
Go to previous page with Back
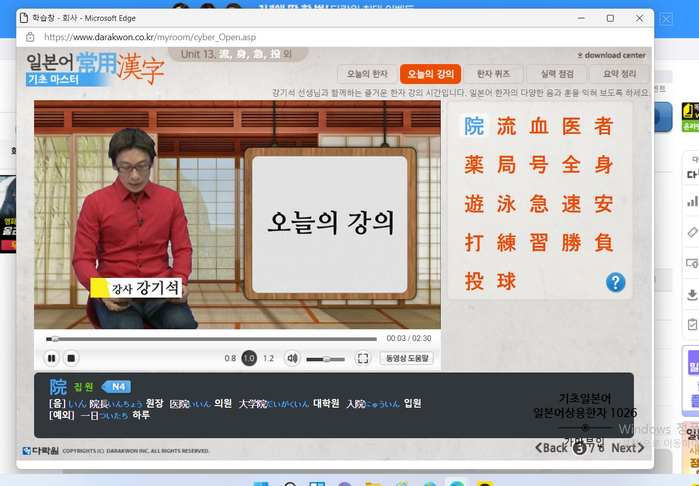tap(551, 448)
